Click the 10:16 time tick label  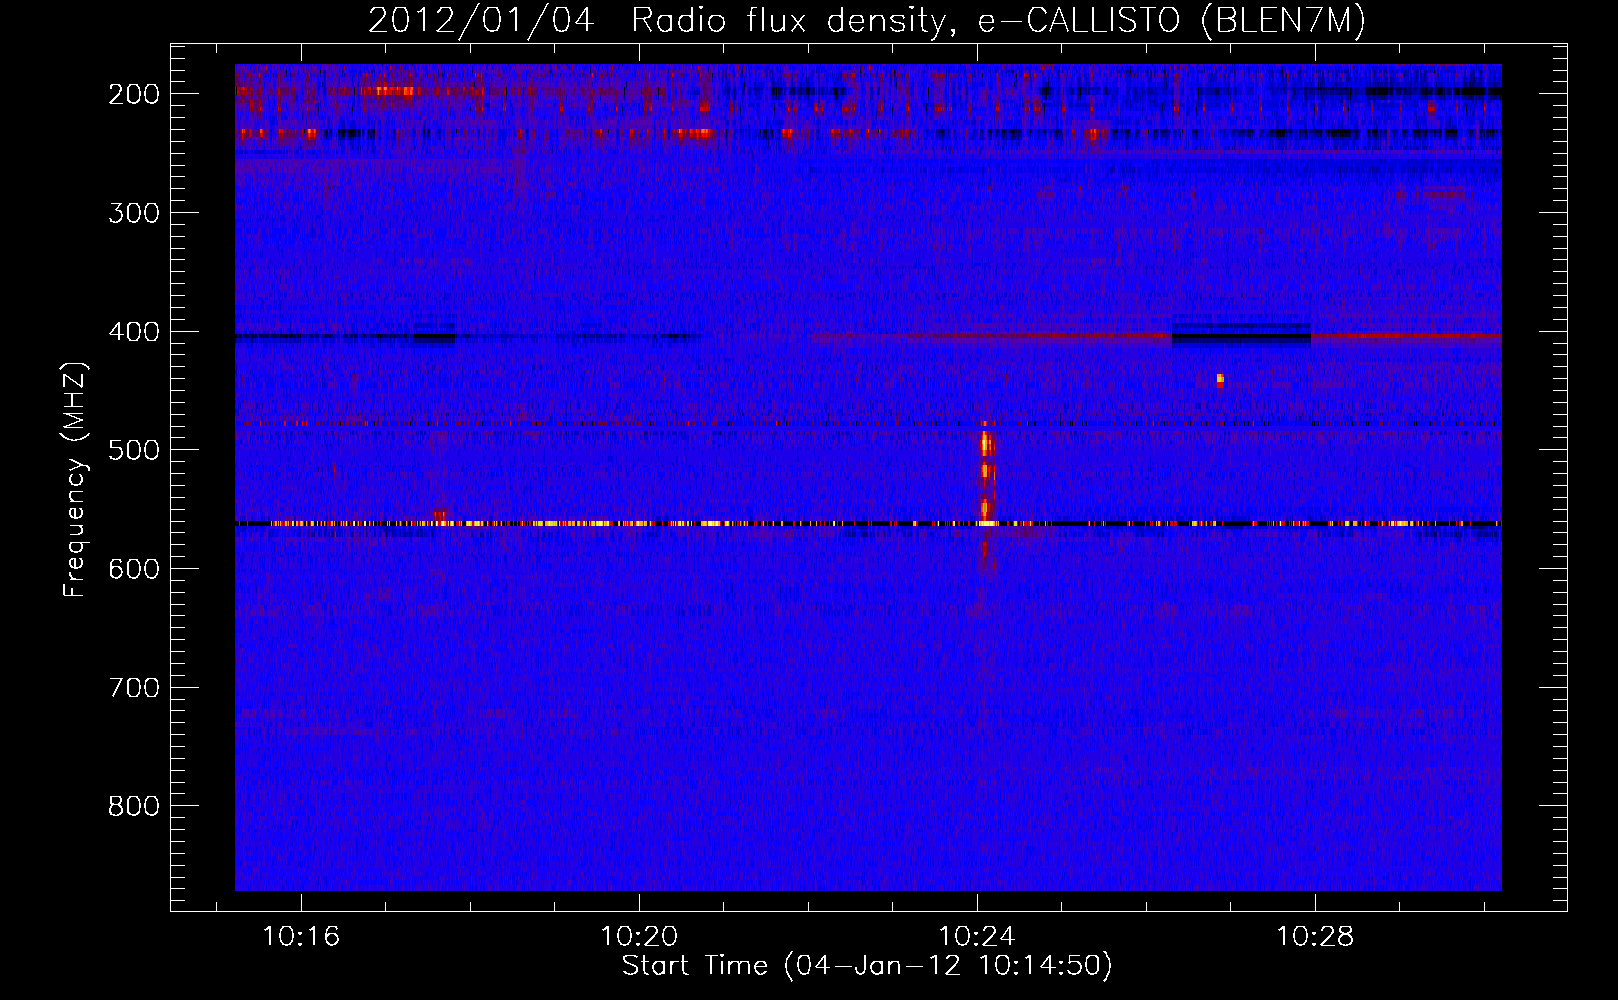[301, 936]
